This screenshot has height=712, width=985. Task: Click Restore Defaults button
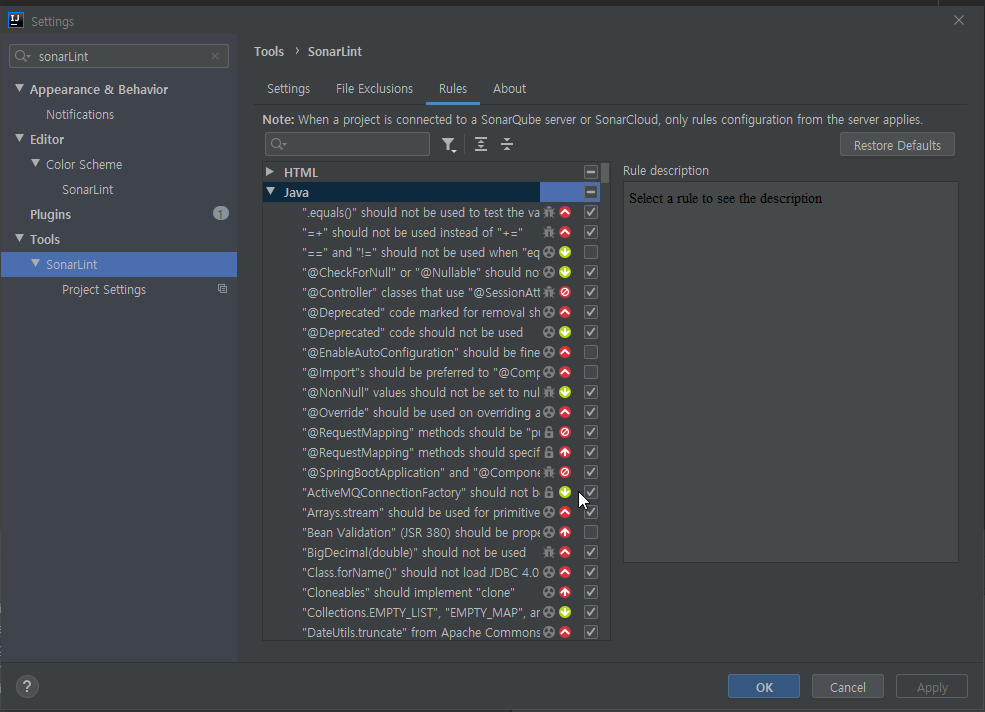(x=897, y=145)
